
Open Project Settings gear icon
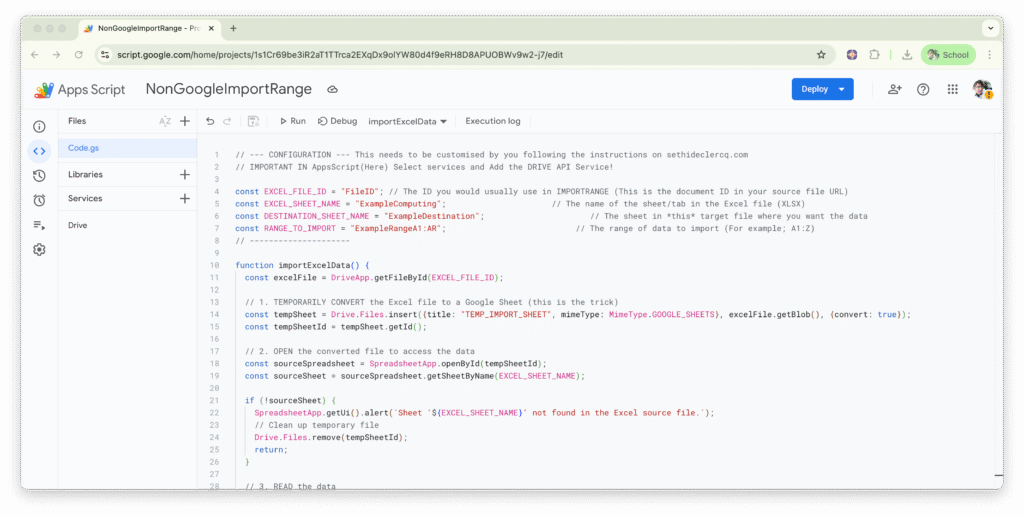(x=39, y=249)
